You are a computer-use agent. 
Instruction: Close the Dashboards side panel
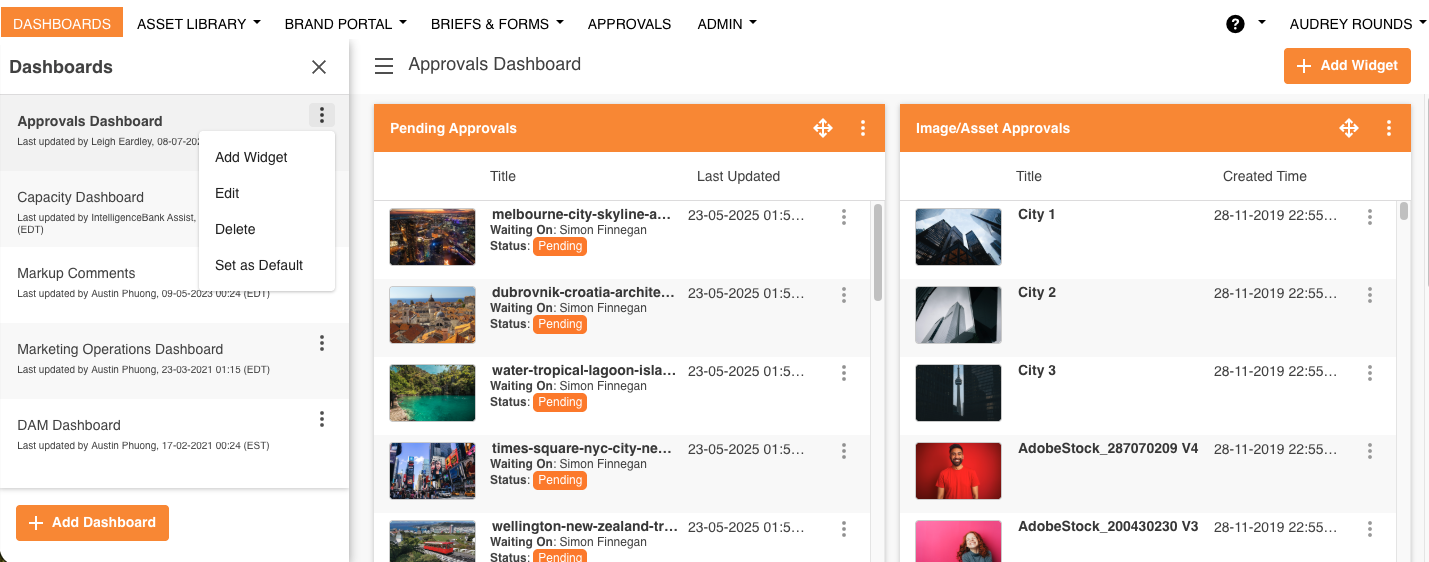[319, 67]
